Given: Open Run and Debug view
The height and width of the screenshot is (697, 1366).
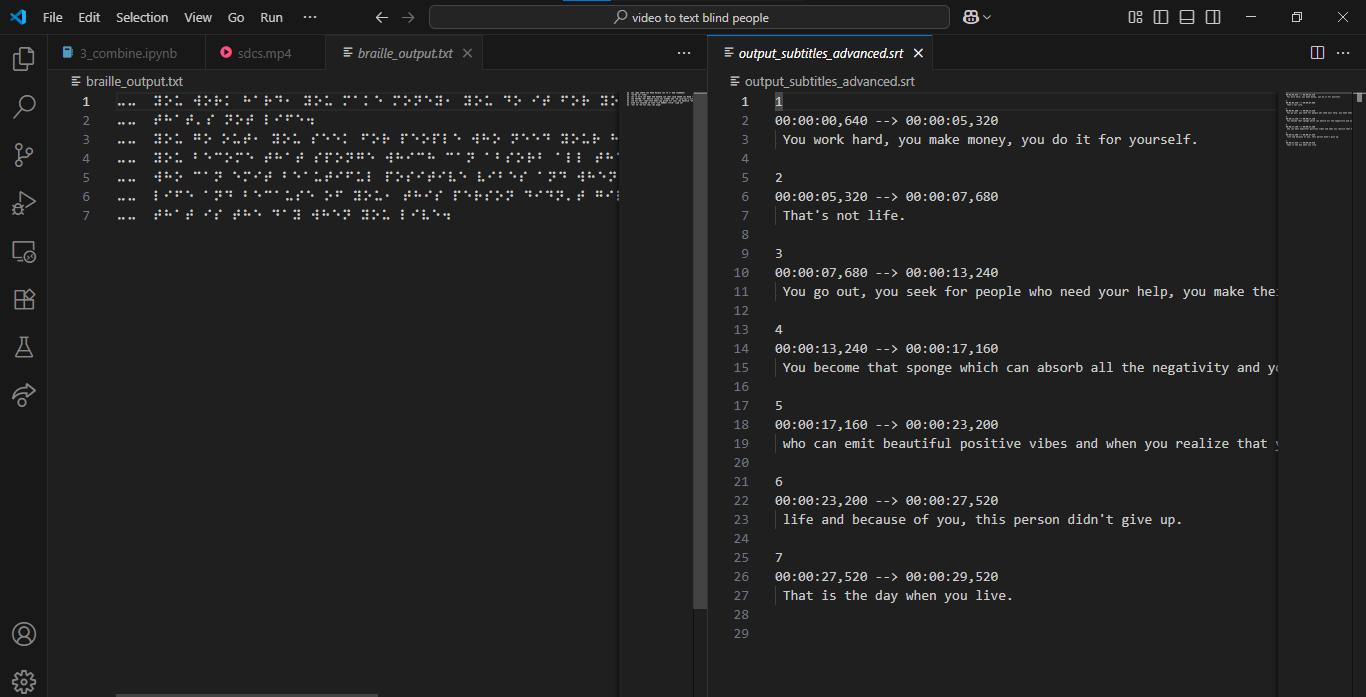Looking at the screenshot, I should coord(23,204).
